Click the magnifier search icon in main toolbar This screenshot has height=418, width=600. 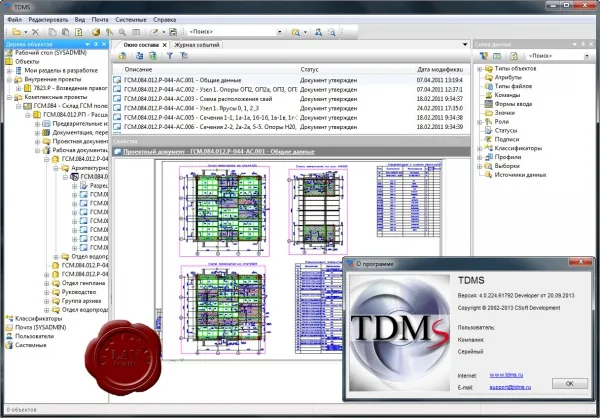click(x=122, y=32)
